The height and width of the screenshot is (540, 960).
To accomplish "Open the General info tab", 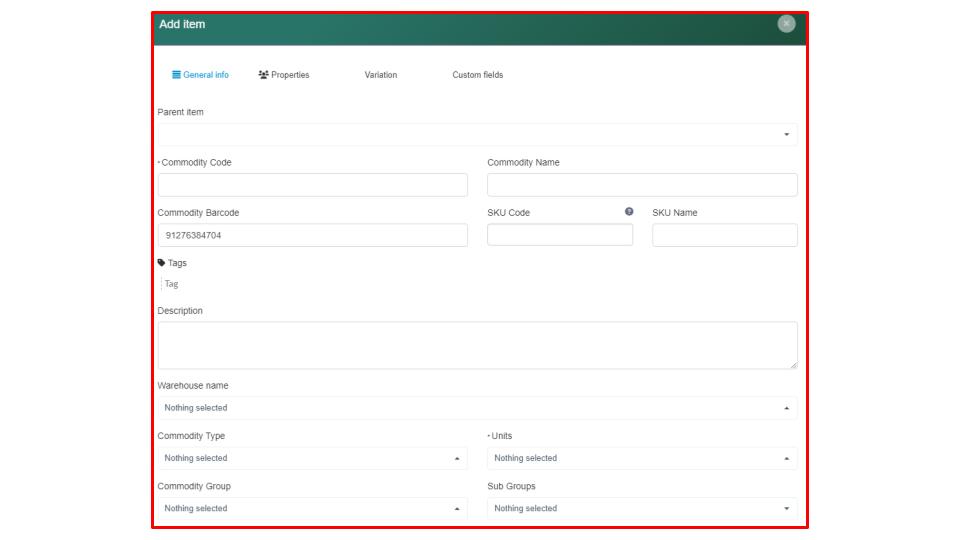I will pyautogui.click(x=200, y=75).
